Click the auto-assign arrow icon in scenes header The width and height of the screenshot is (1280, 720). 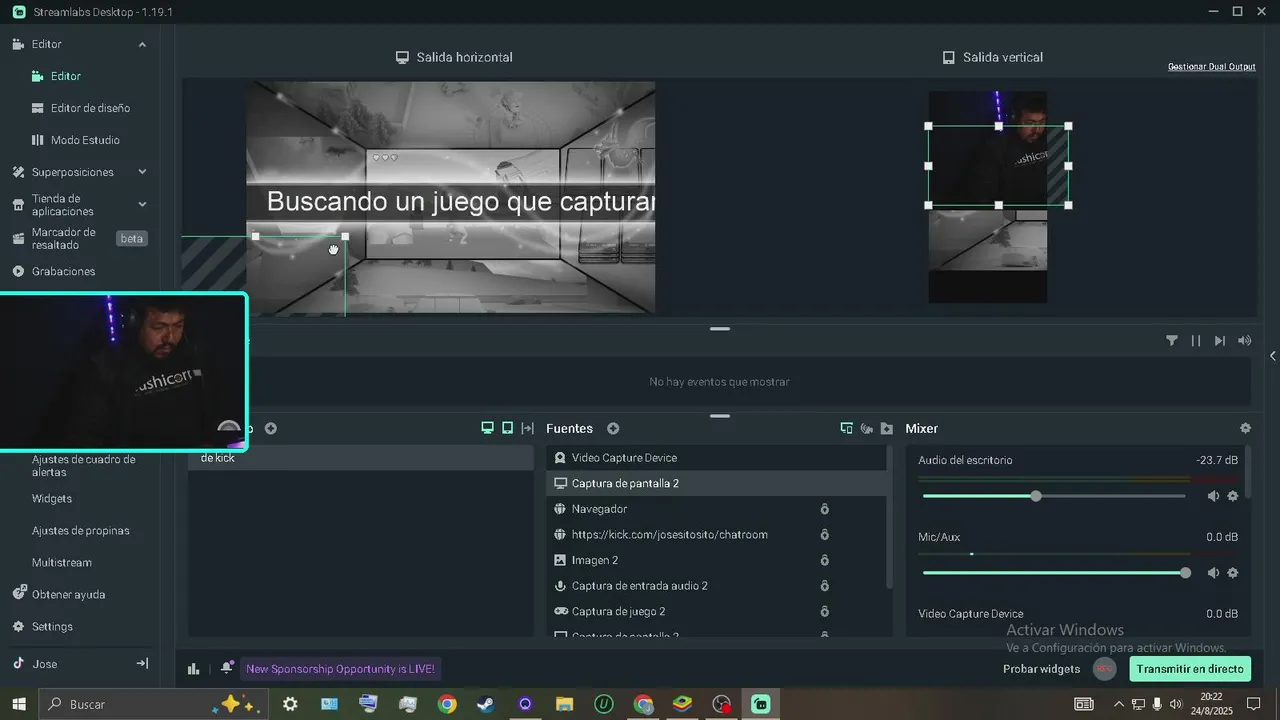coord(528,428)
